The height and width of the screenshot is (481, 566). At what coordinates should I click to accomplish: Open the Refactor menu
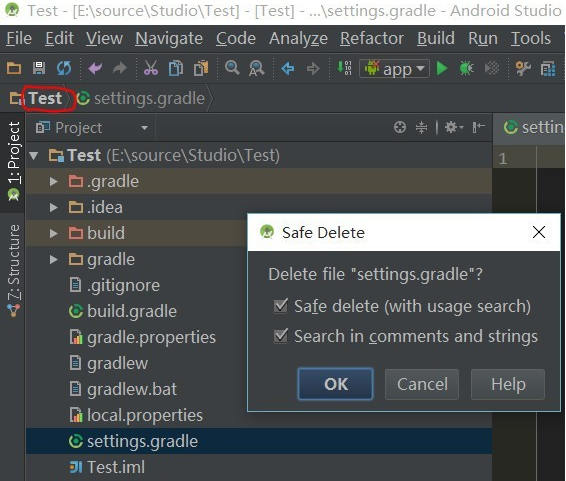[x=372, y=38]
